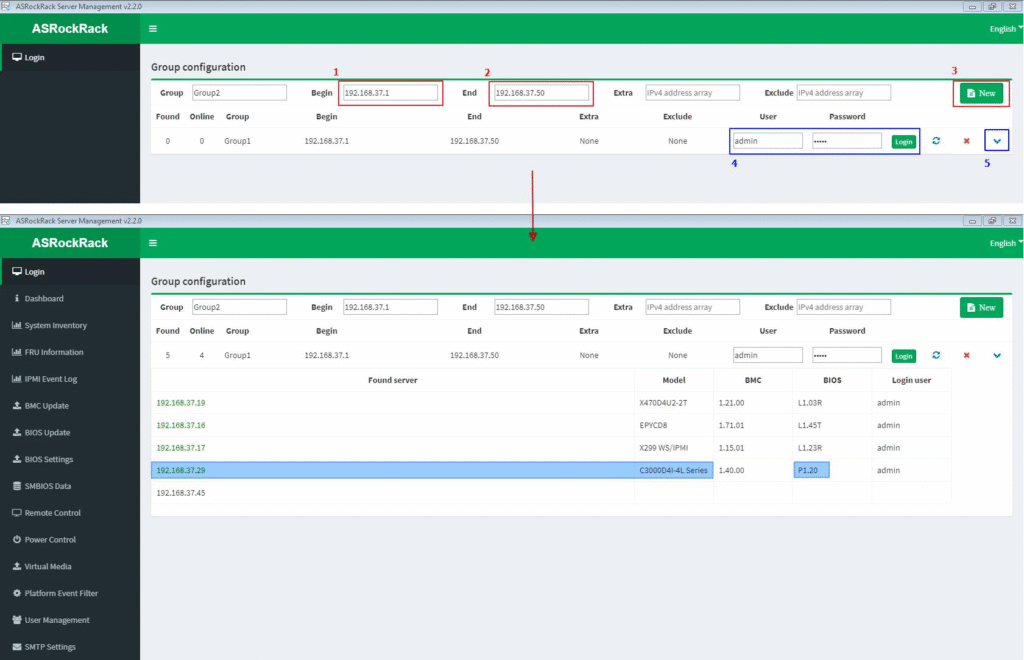
Task: Click the Virtual Media sidebar entry
Action: pyautogui.click(x=48, y=567)
